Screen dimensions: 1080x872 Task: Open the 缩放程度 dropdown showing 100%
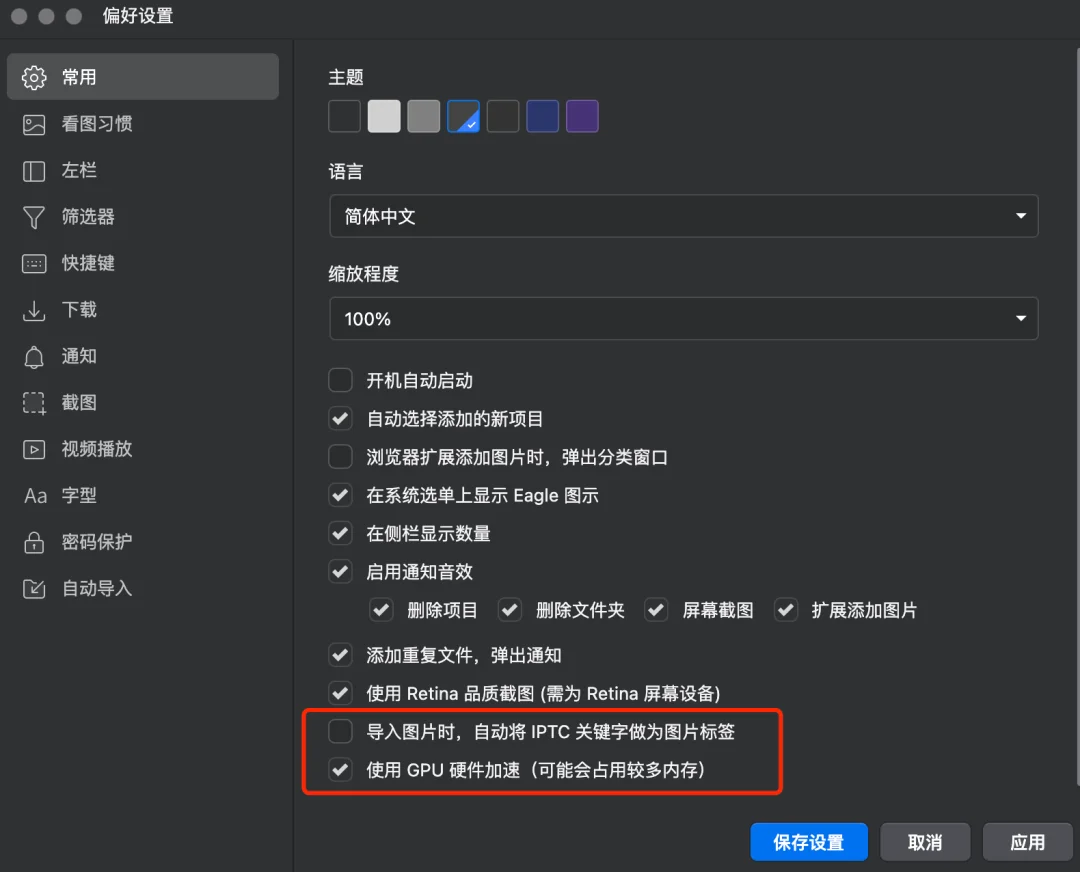tap(683, 319)
